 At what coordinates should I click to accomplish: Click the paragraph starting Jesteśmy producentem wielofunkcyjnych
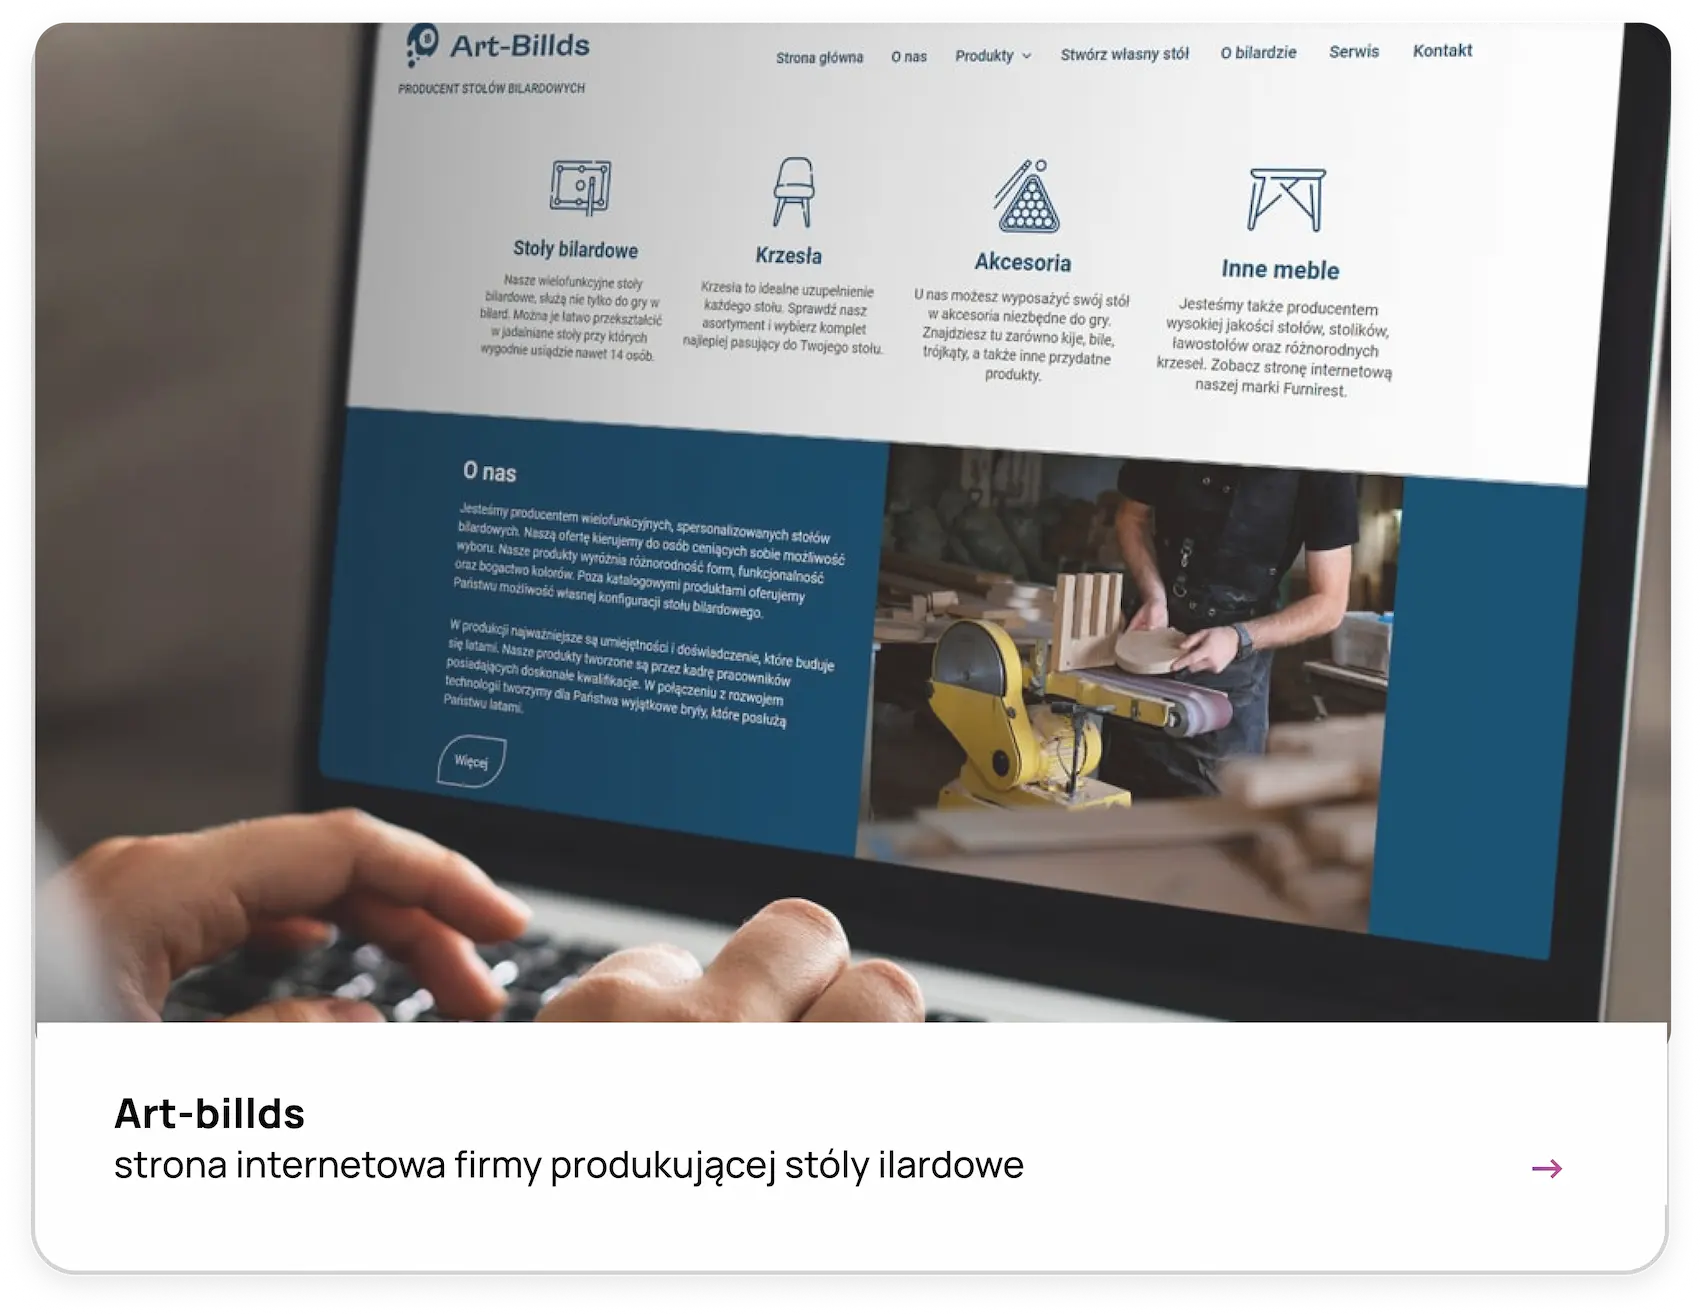(650, 560)
